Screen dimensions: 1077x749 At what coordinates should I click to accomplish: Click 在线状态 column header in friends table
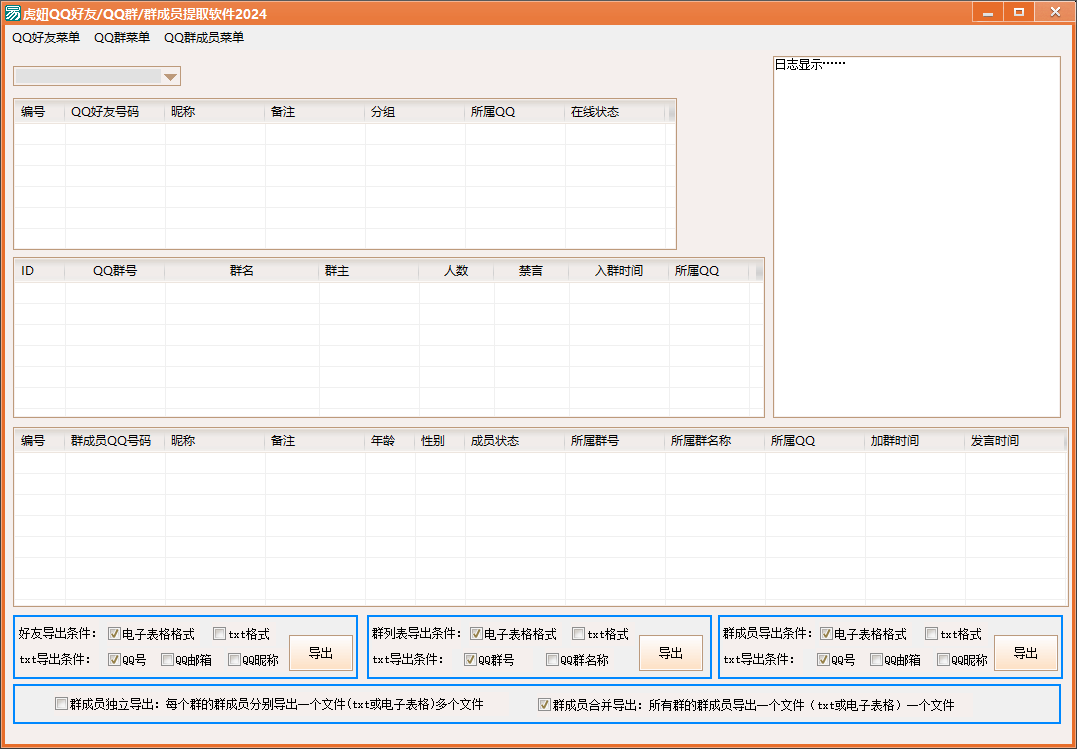(615, 112)
